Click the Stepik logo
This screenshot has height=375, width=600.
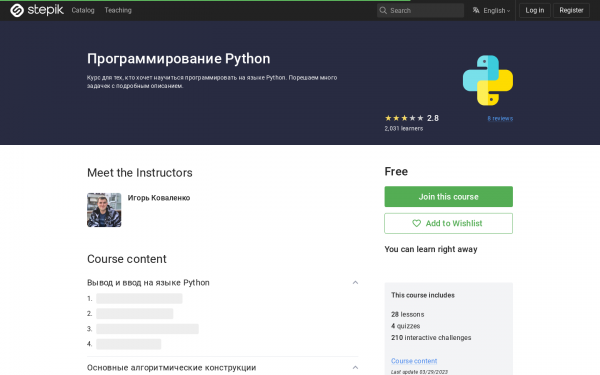click(x=37, y=10)
